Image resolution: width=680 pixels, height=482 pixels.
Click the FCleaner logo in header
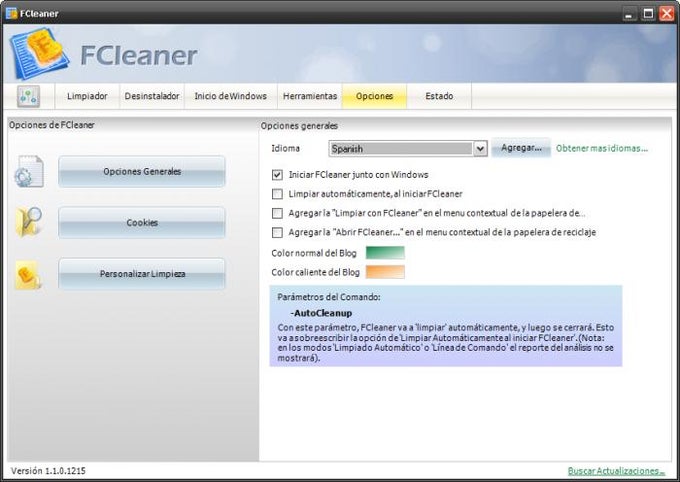tap(39, 53)
